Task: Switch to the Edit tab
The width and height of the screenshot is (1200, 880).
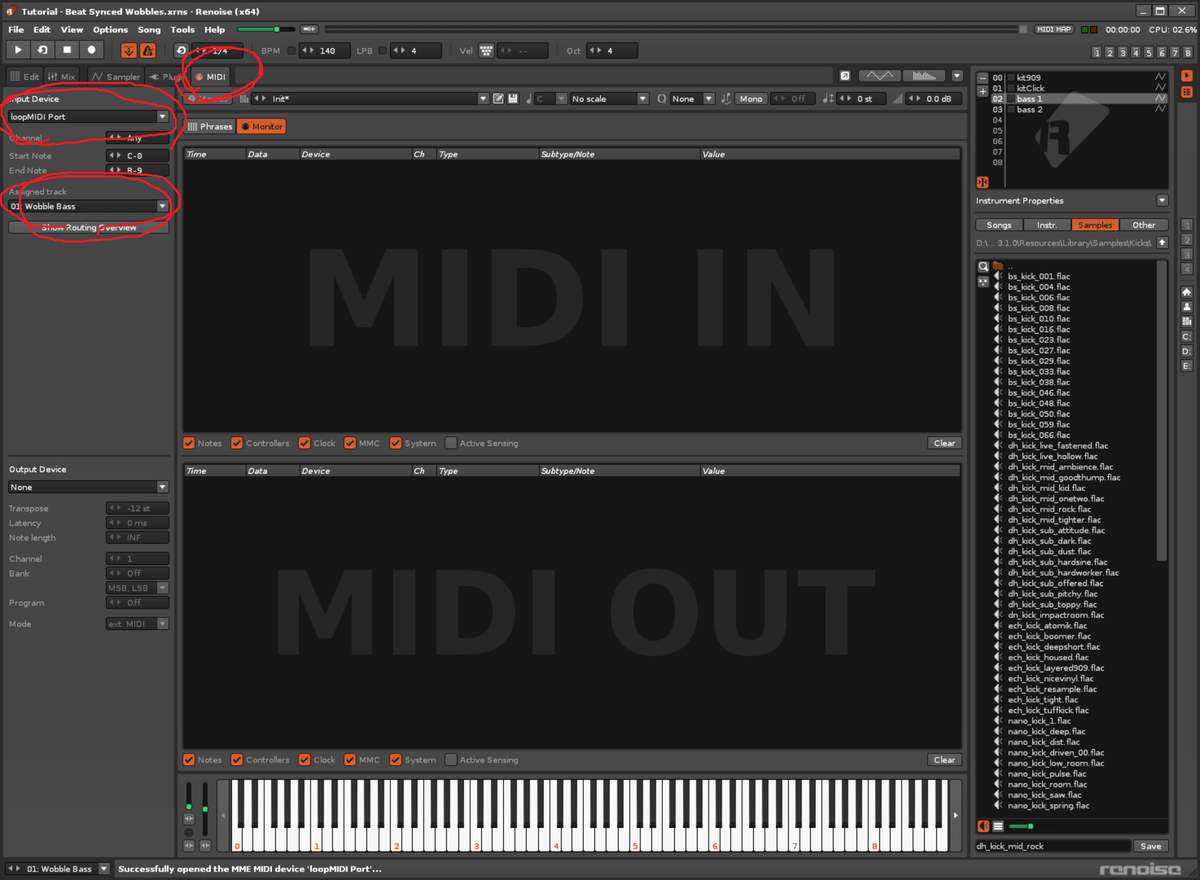Action: coord(24,76)
